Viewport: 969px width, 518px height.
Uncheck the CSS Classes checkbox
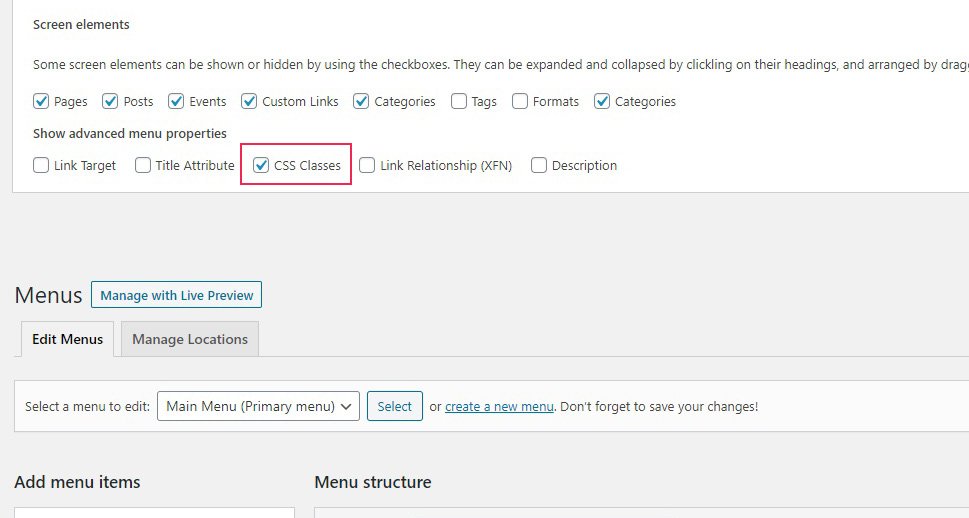click(x=261, y=165)
